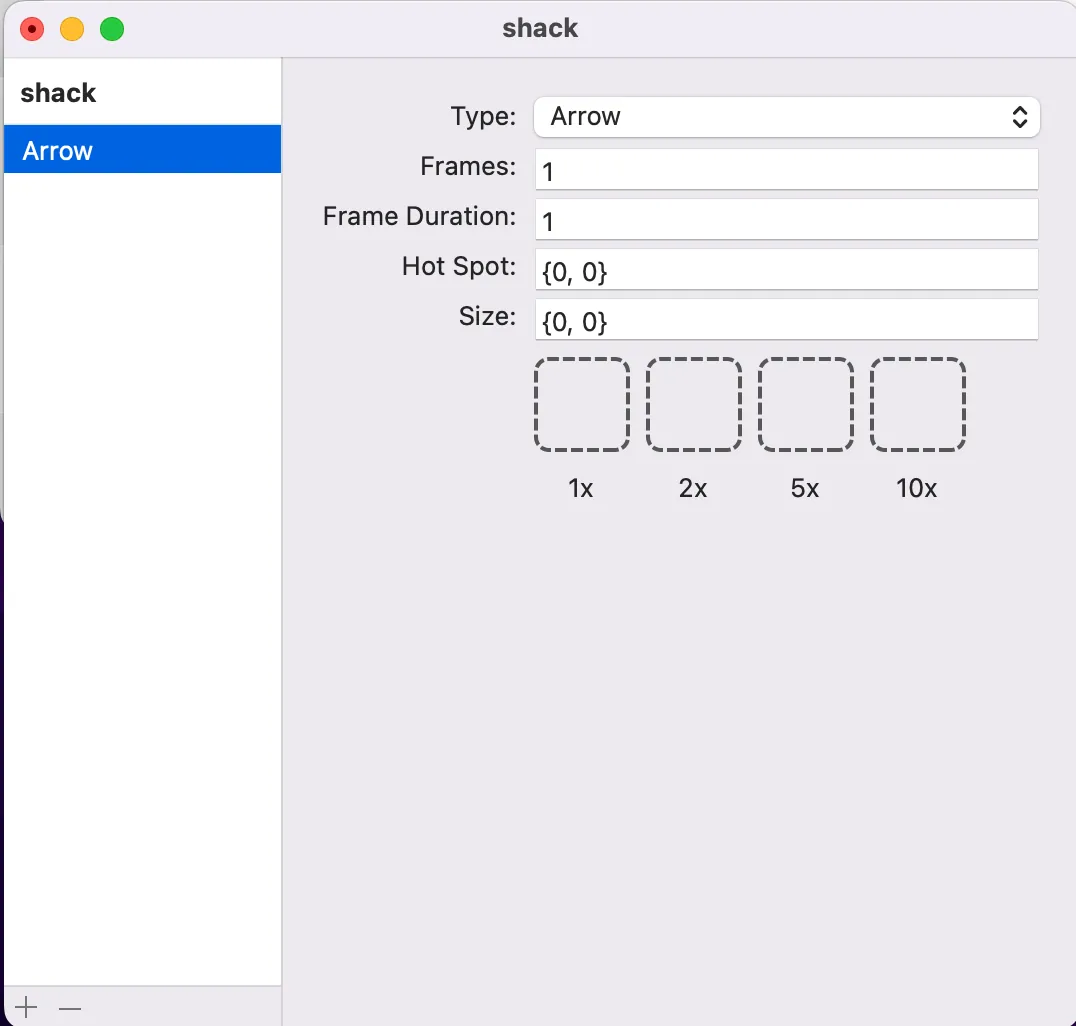This screenshot has height=1026, width=1076.
Task: Close the shack window
Action: [x=32, y=30]
